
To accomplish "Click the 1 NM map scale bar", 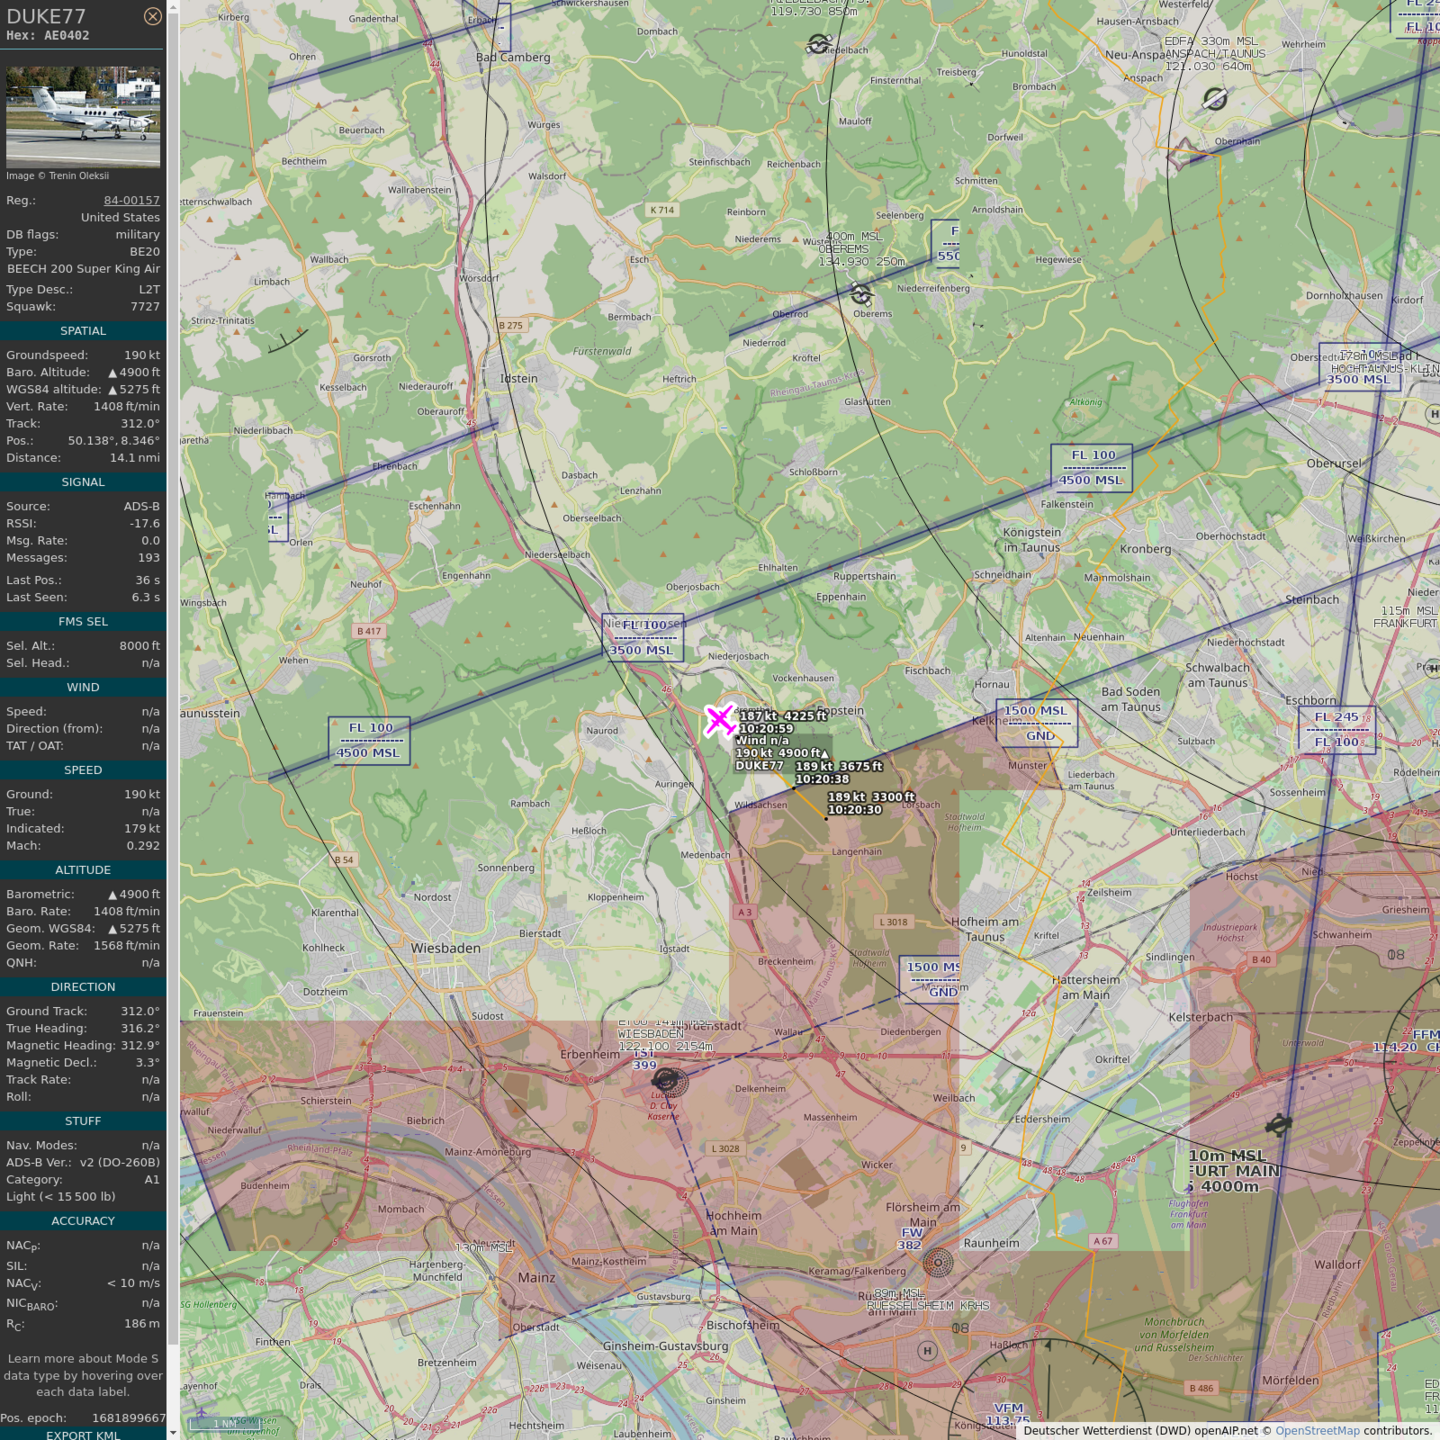I will tap(226, 1423).
